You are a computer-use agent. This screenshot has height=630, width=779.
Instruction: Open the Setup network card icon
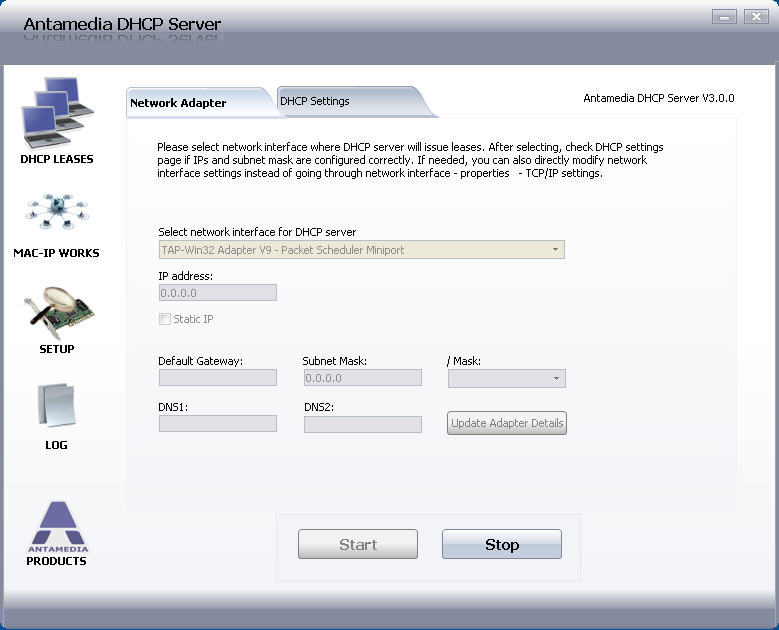[x=59, y=313]
